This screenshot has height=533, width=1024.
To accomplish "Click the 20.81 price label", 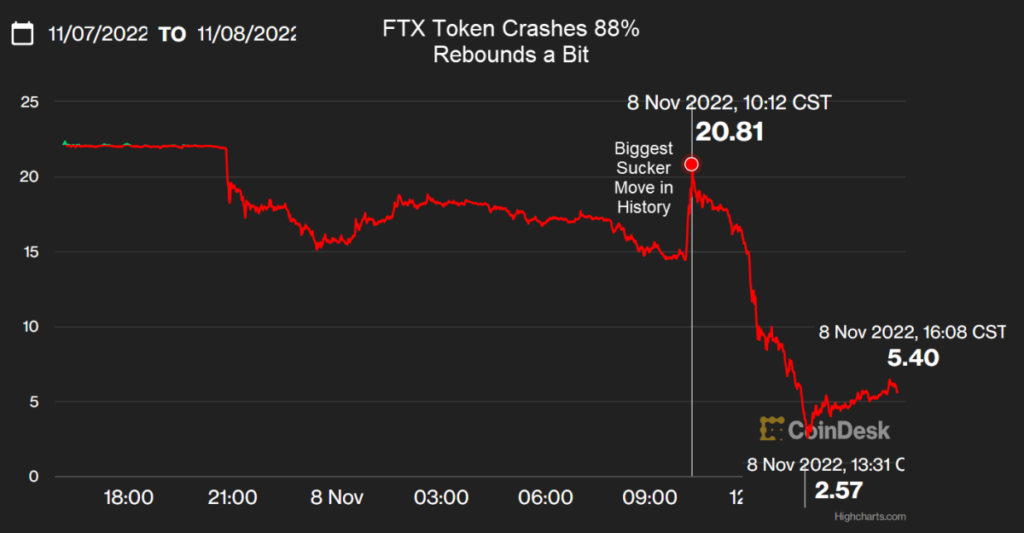I will (x=729, y=132).
